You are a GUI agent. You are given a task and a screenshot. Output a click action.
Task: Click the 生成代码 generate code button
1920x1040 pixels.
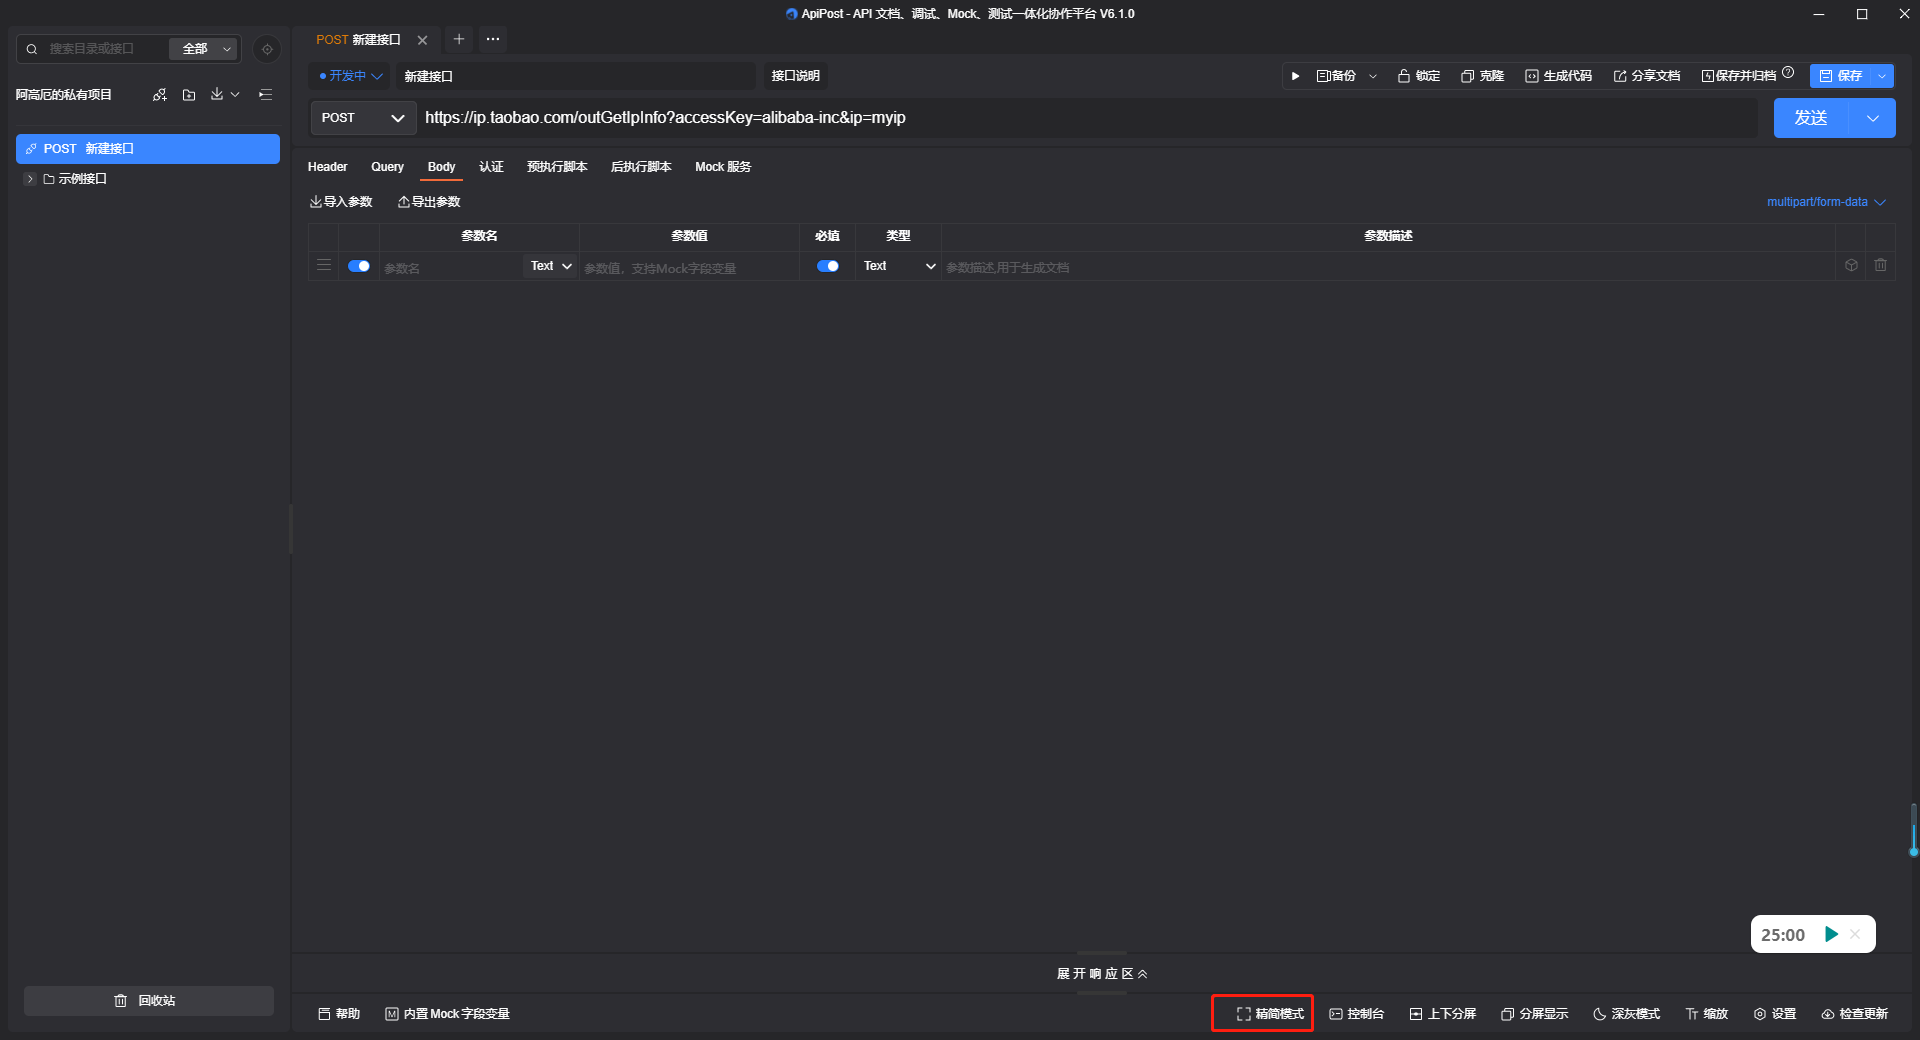(1558, 76)
